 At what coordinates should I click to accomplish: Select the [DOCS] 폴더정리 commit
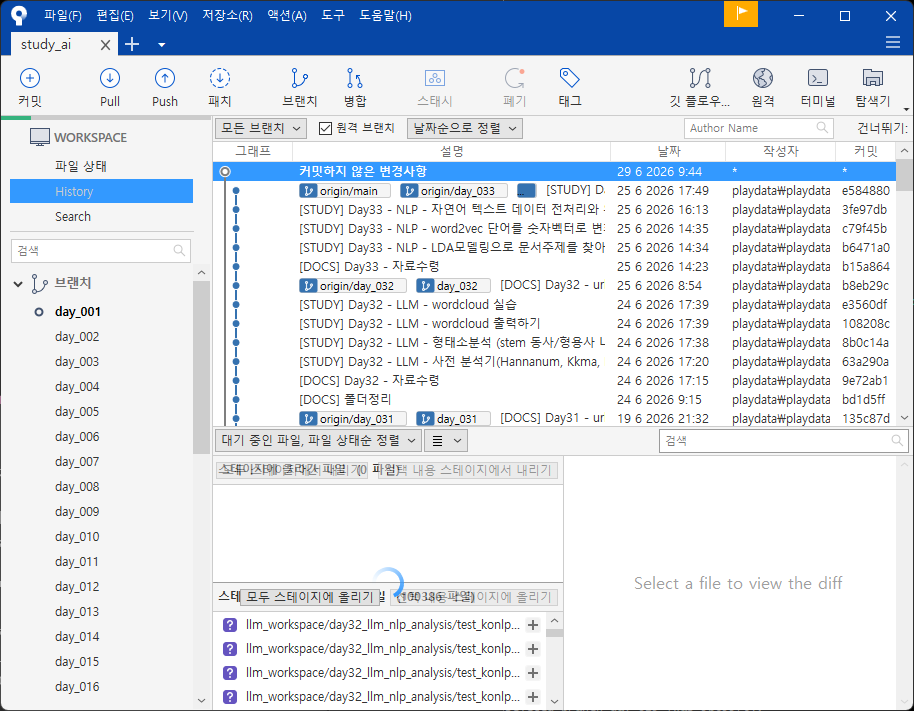pyautogui.click(x=554, y=400)
